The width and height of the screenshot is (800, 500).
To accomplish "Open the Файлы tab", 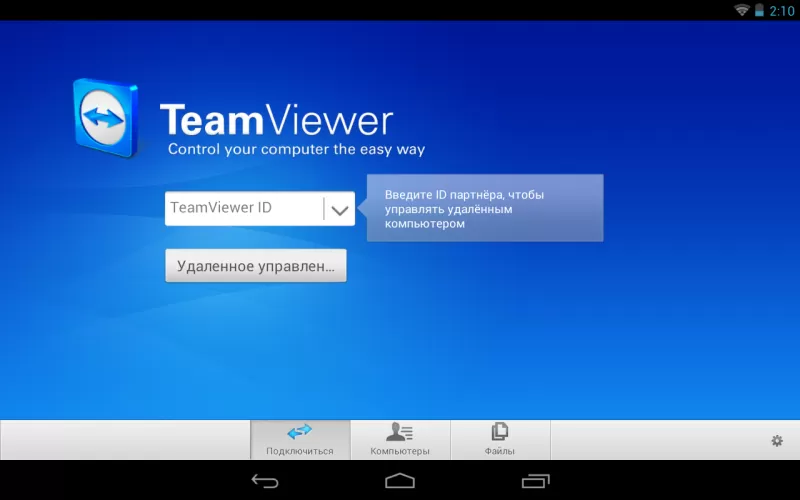I will coord(500,440).
